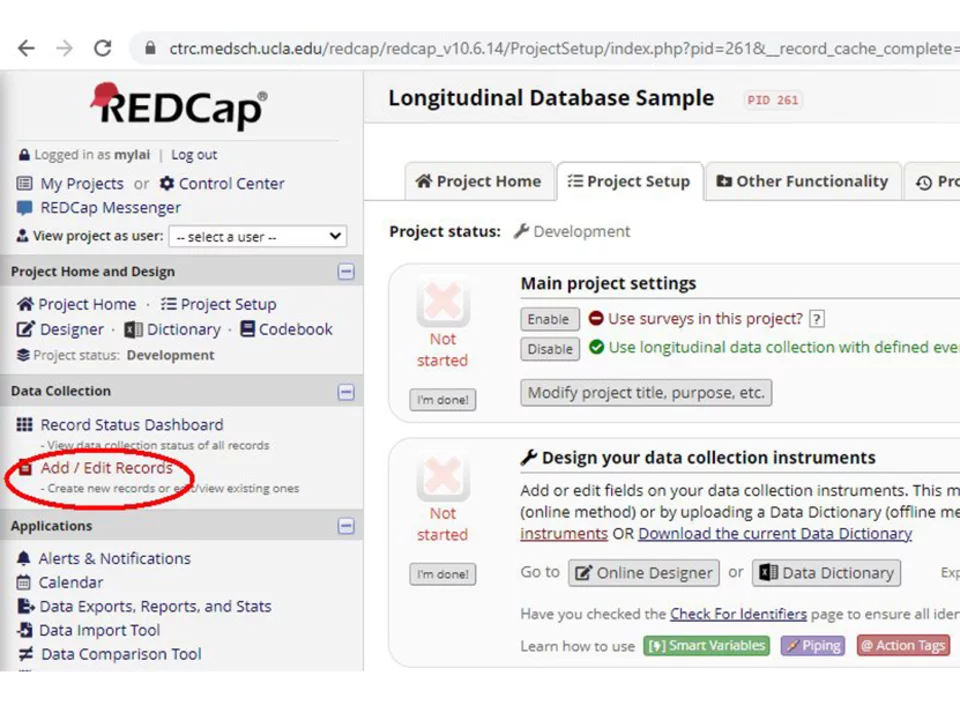Click the question mark help icon beside surveys
Screen dimensions: 960x720
coord(816,318)
